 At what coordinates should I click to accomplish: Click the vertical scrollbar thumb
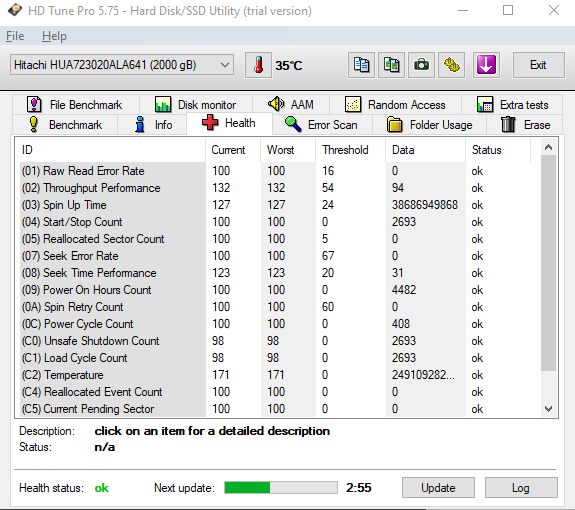549,263
